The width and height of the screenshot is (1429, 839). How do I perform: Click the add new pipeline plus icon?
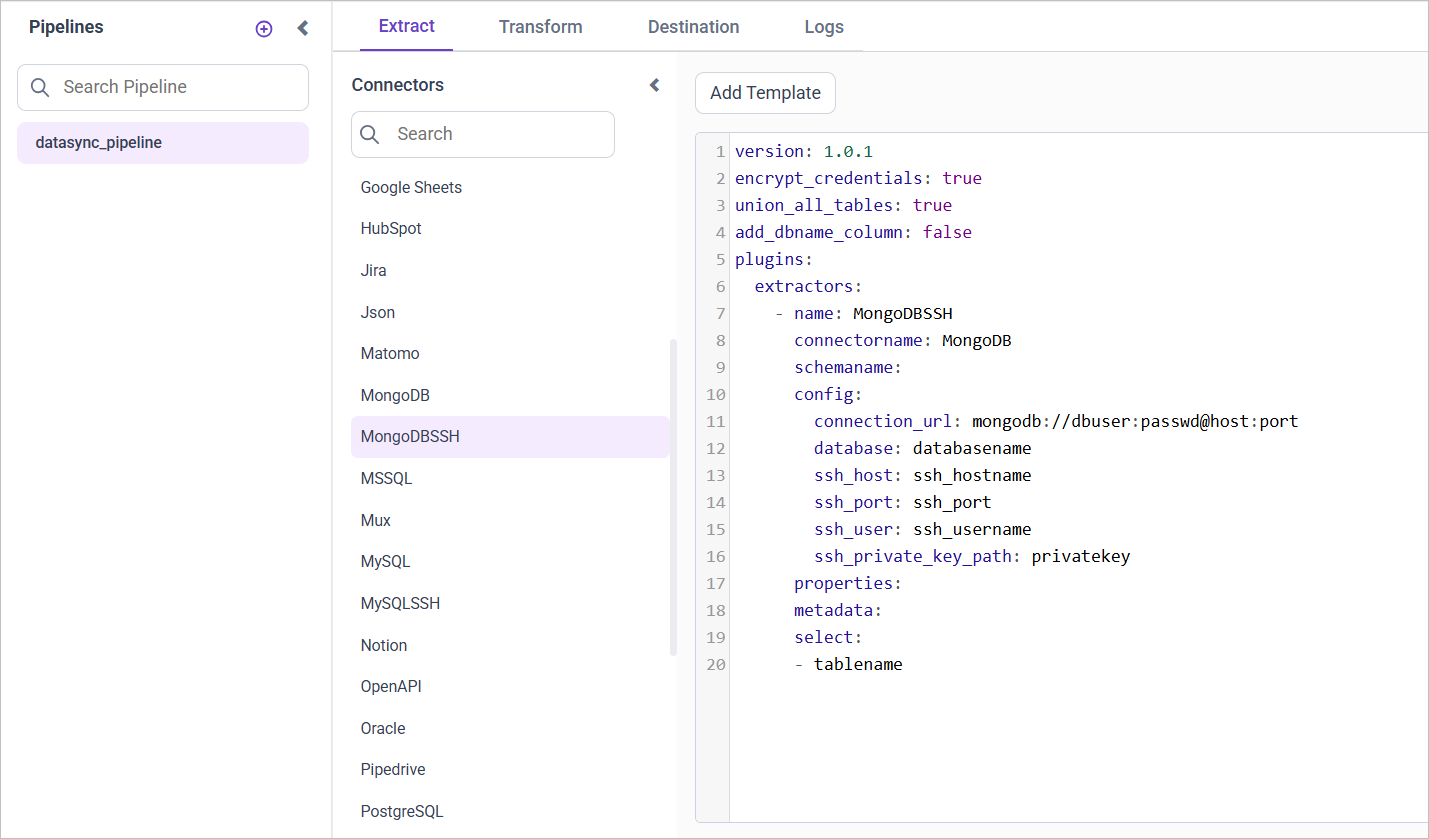tap(263, 28)
